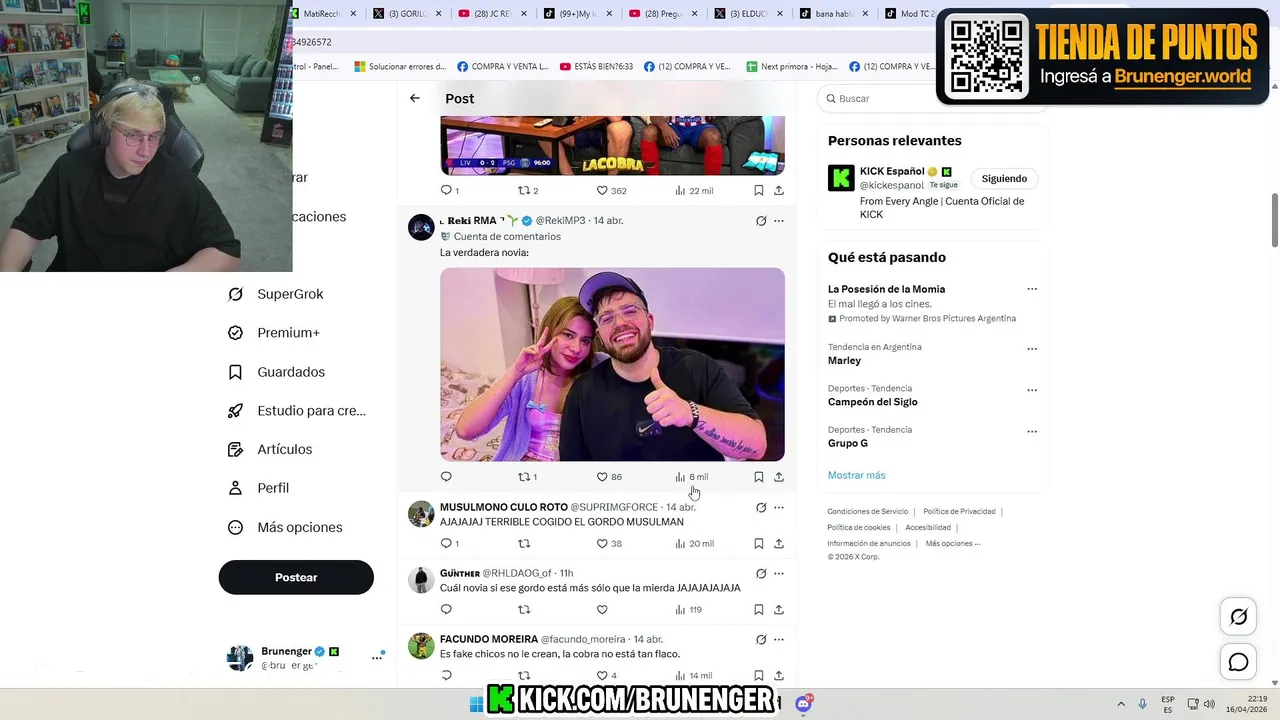View analytics of @RHLDAOG_of comment (119)
This screenshot has width=1280, height=720.
pyautogui.click(x=688, y=610)
